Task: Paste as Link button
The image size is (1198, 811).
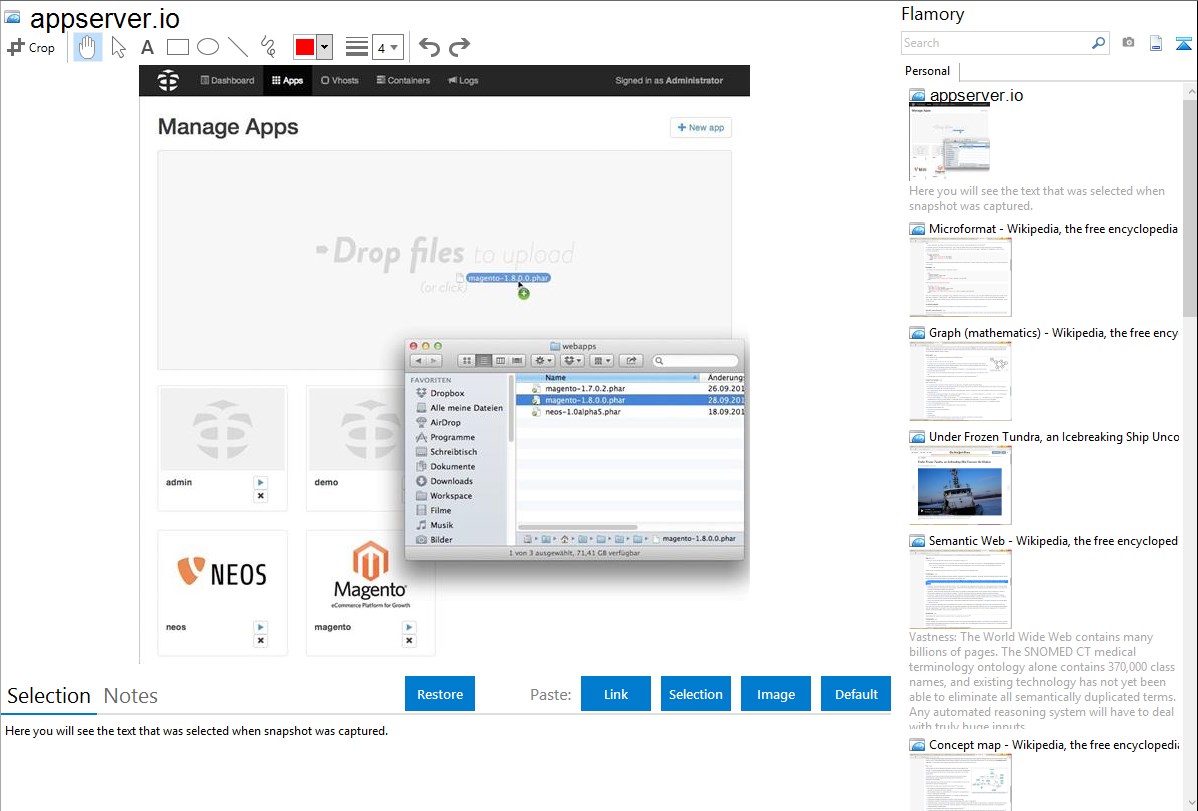Action: pyautogui.click(x=616, y=694)
